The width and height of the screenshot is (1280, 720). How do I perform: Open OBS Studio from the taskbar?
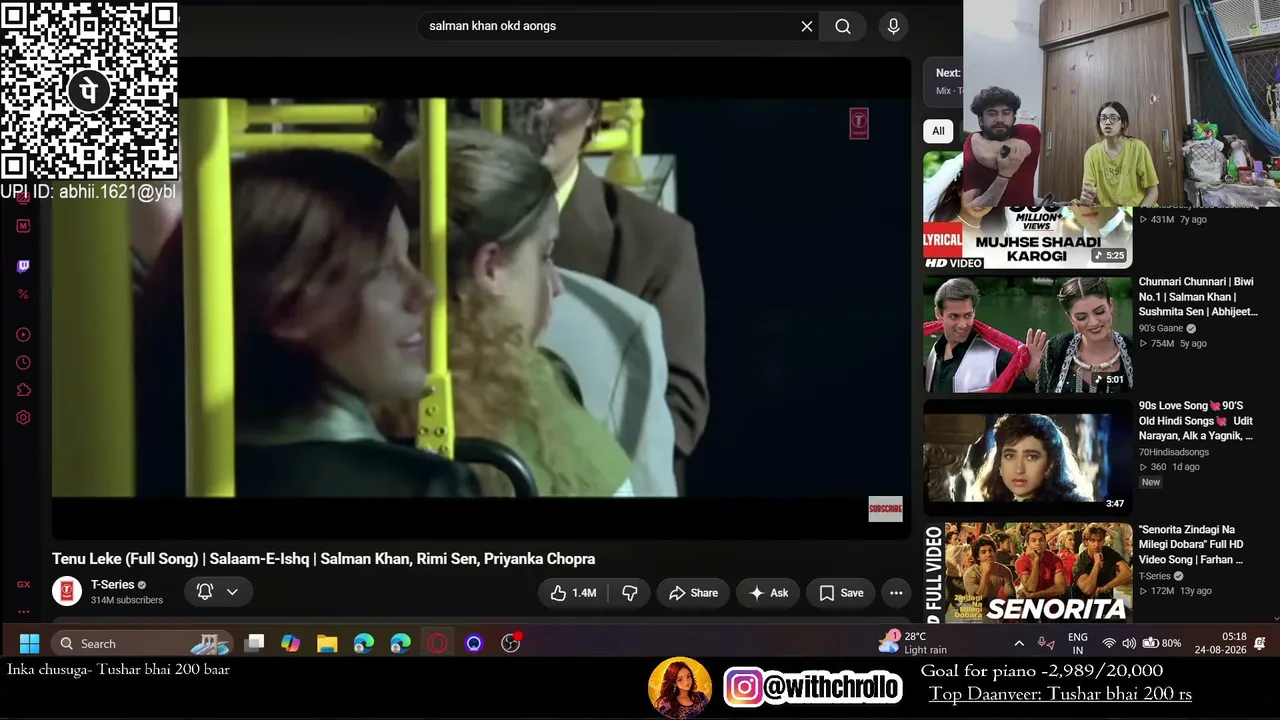pyautogui.click(x=511, y=643)
